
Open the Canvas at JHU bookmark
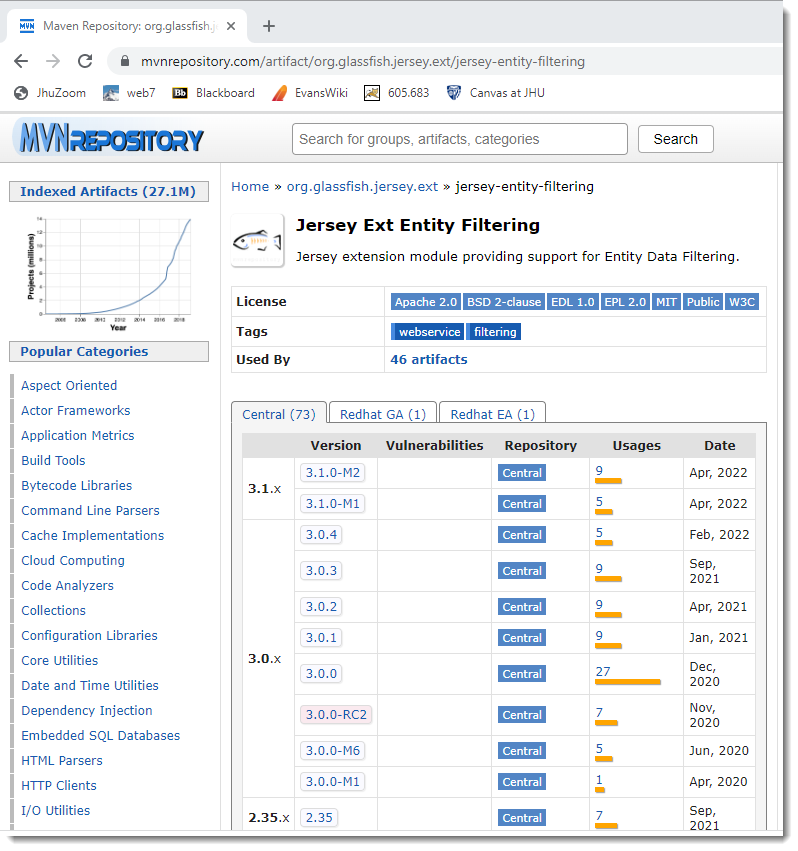click(x=495, y=93)
